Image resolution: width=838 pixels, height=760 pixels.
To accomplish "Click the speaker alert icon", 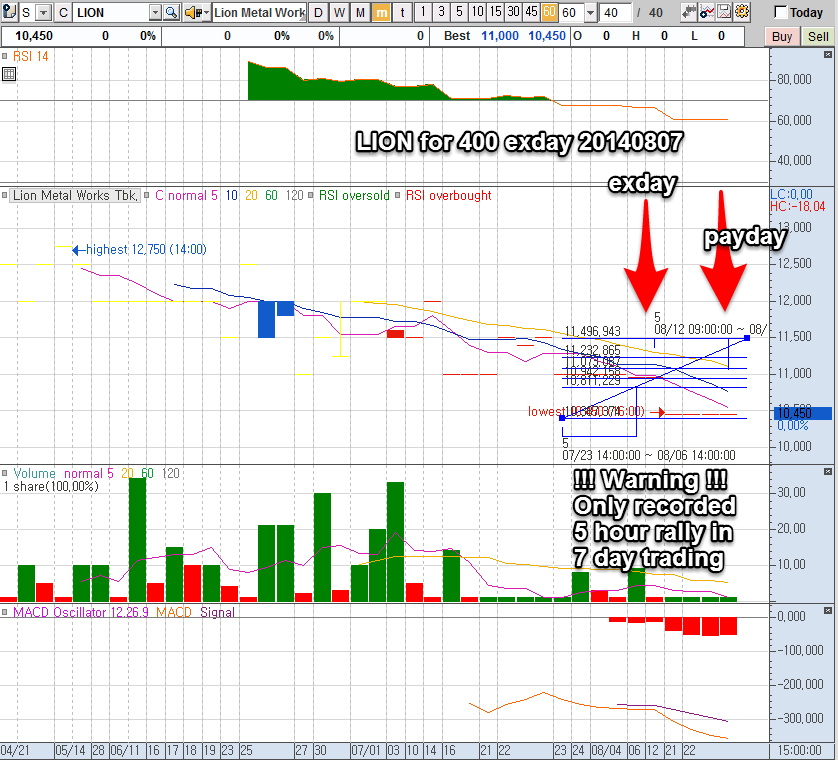I will point(193,12).
